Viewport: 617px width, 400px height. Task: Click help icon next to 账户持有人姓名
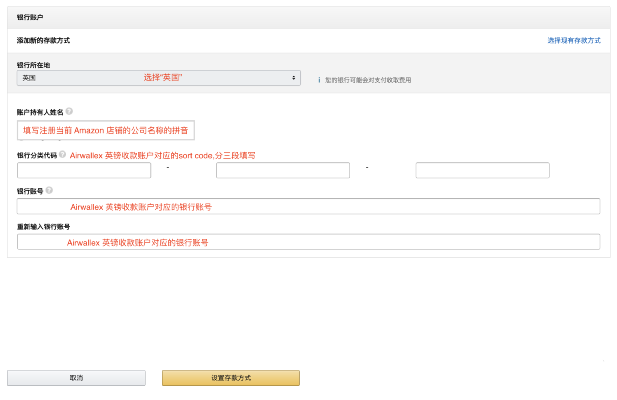(x=69, y=112)
